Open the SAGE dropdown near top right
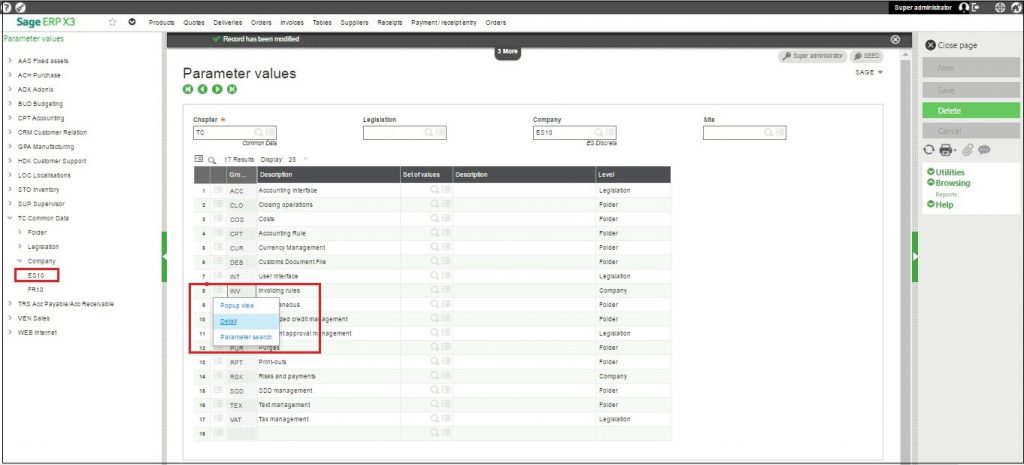Image resolution: width=1024 pixels, height=465 pixels. coord(869,72)
